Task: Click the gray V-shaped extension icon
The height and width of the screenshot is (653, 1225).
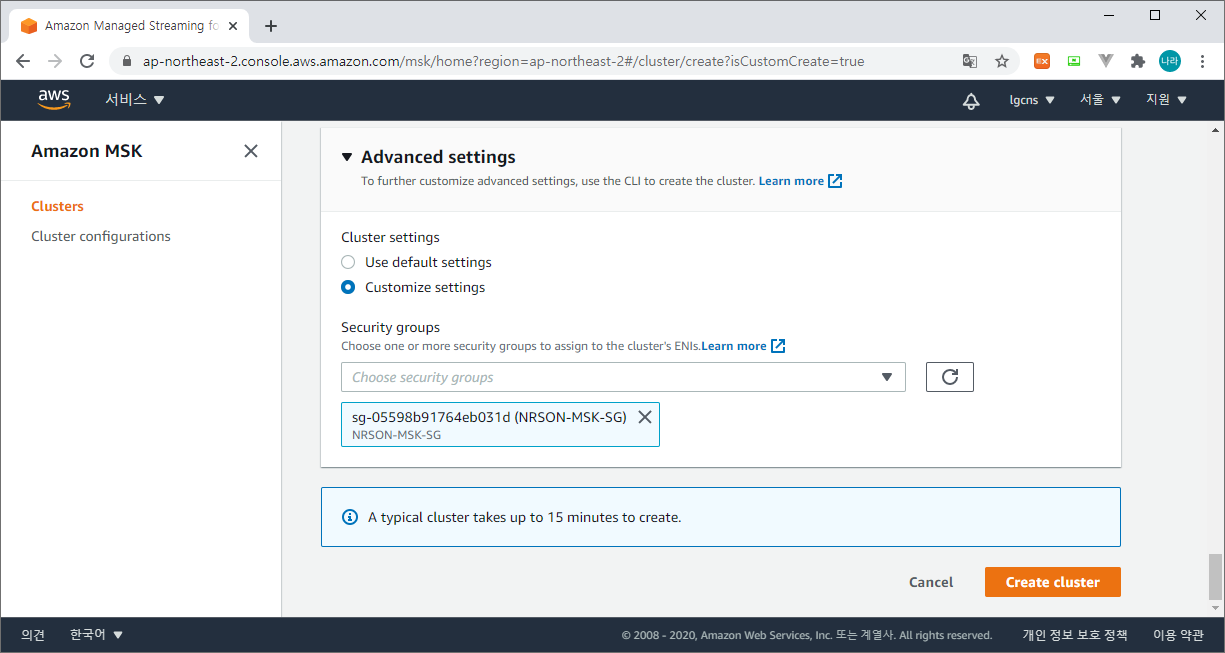Action: click(x=1105, y=61)
